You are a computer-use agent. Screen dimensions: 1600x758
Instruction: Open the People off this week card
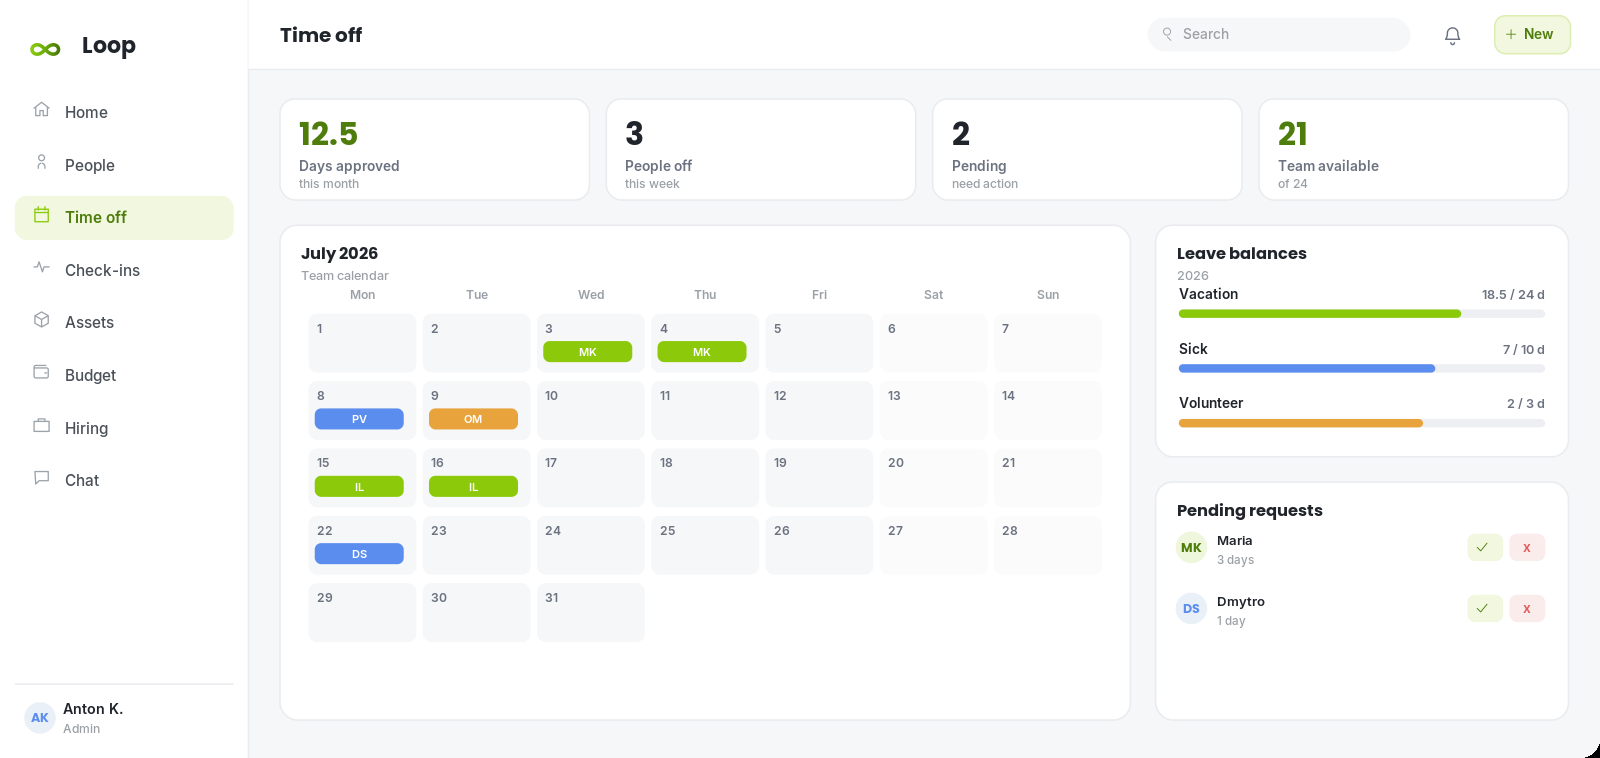(x=761, y=150)
